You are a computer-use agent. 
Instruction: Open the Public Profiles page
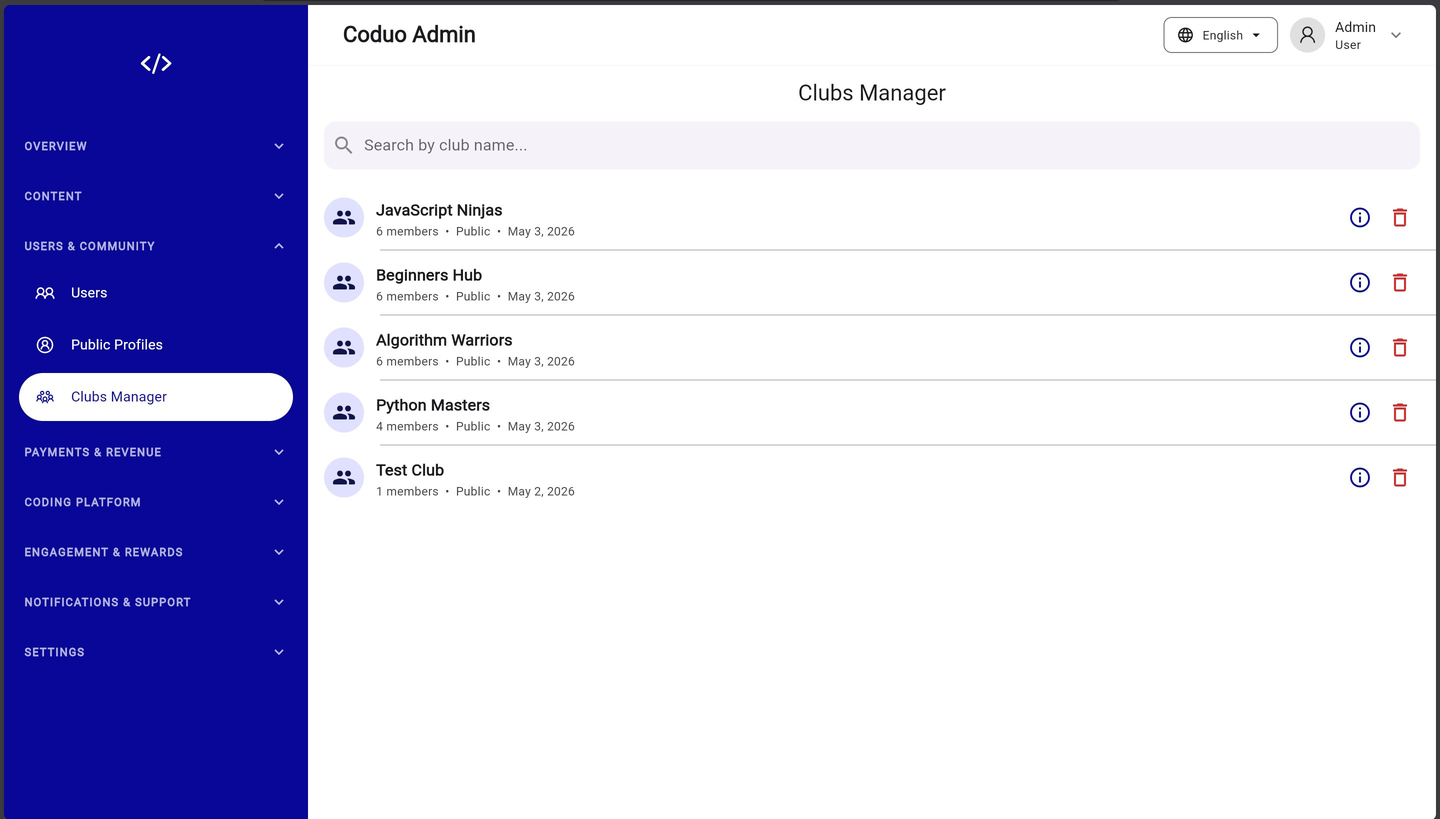156,345
